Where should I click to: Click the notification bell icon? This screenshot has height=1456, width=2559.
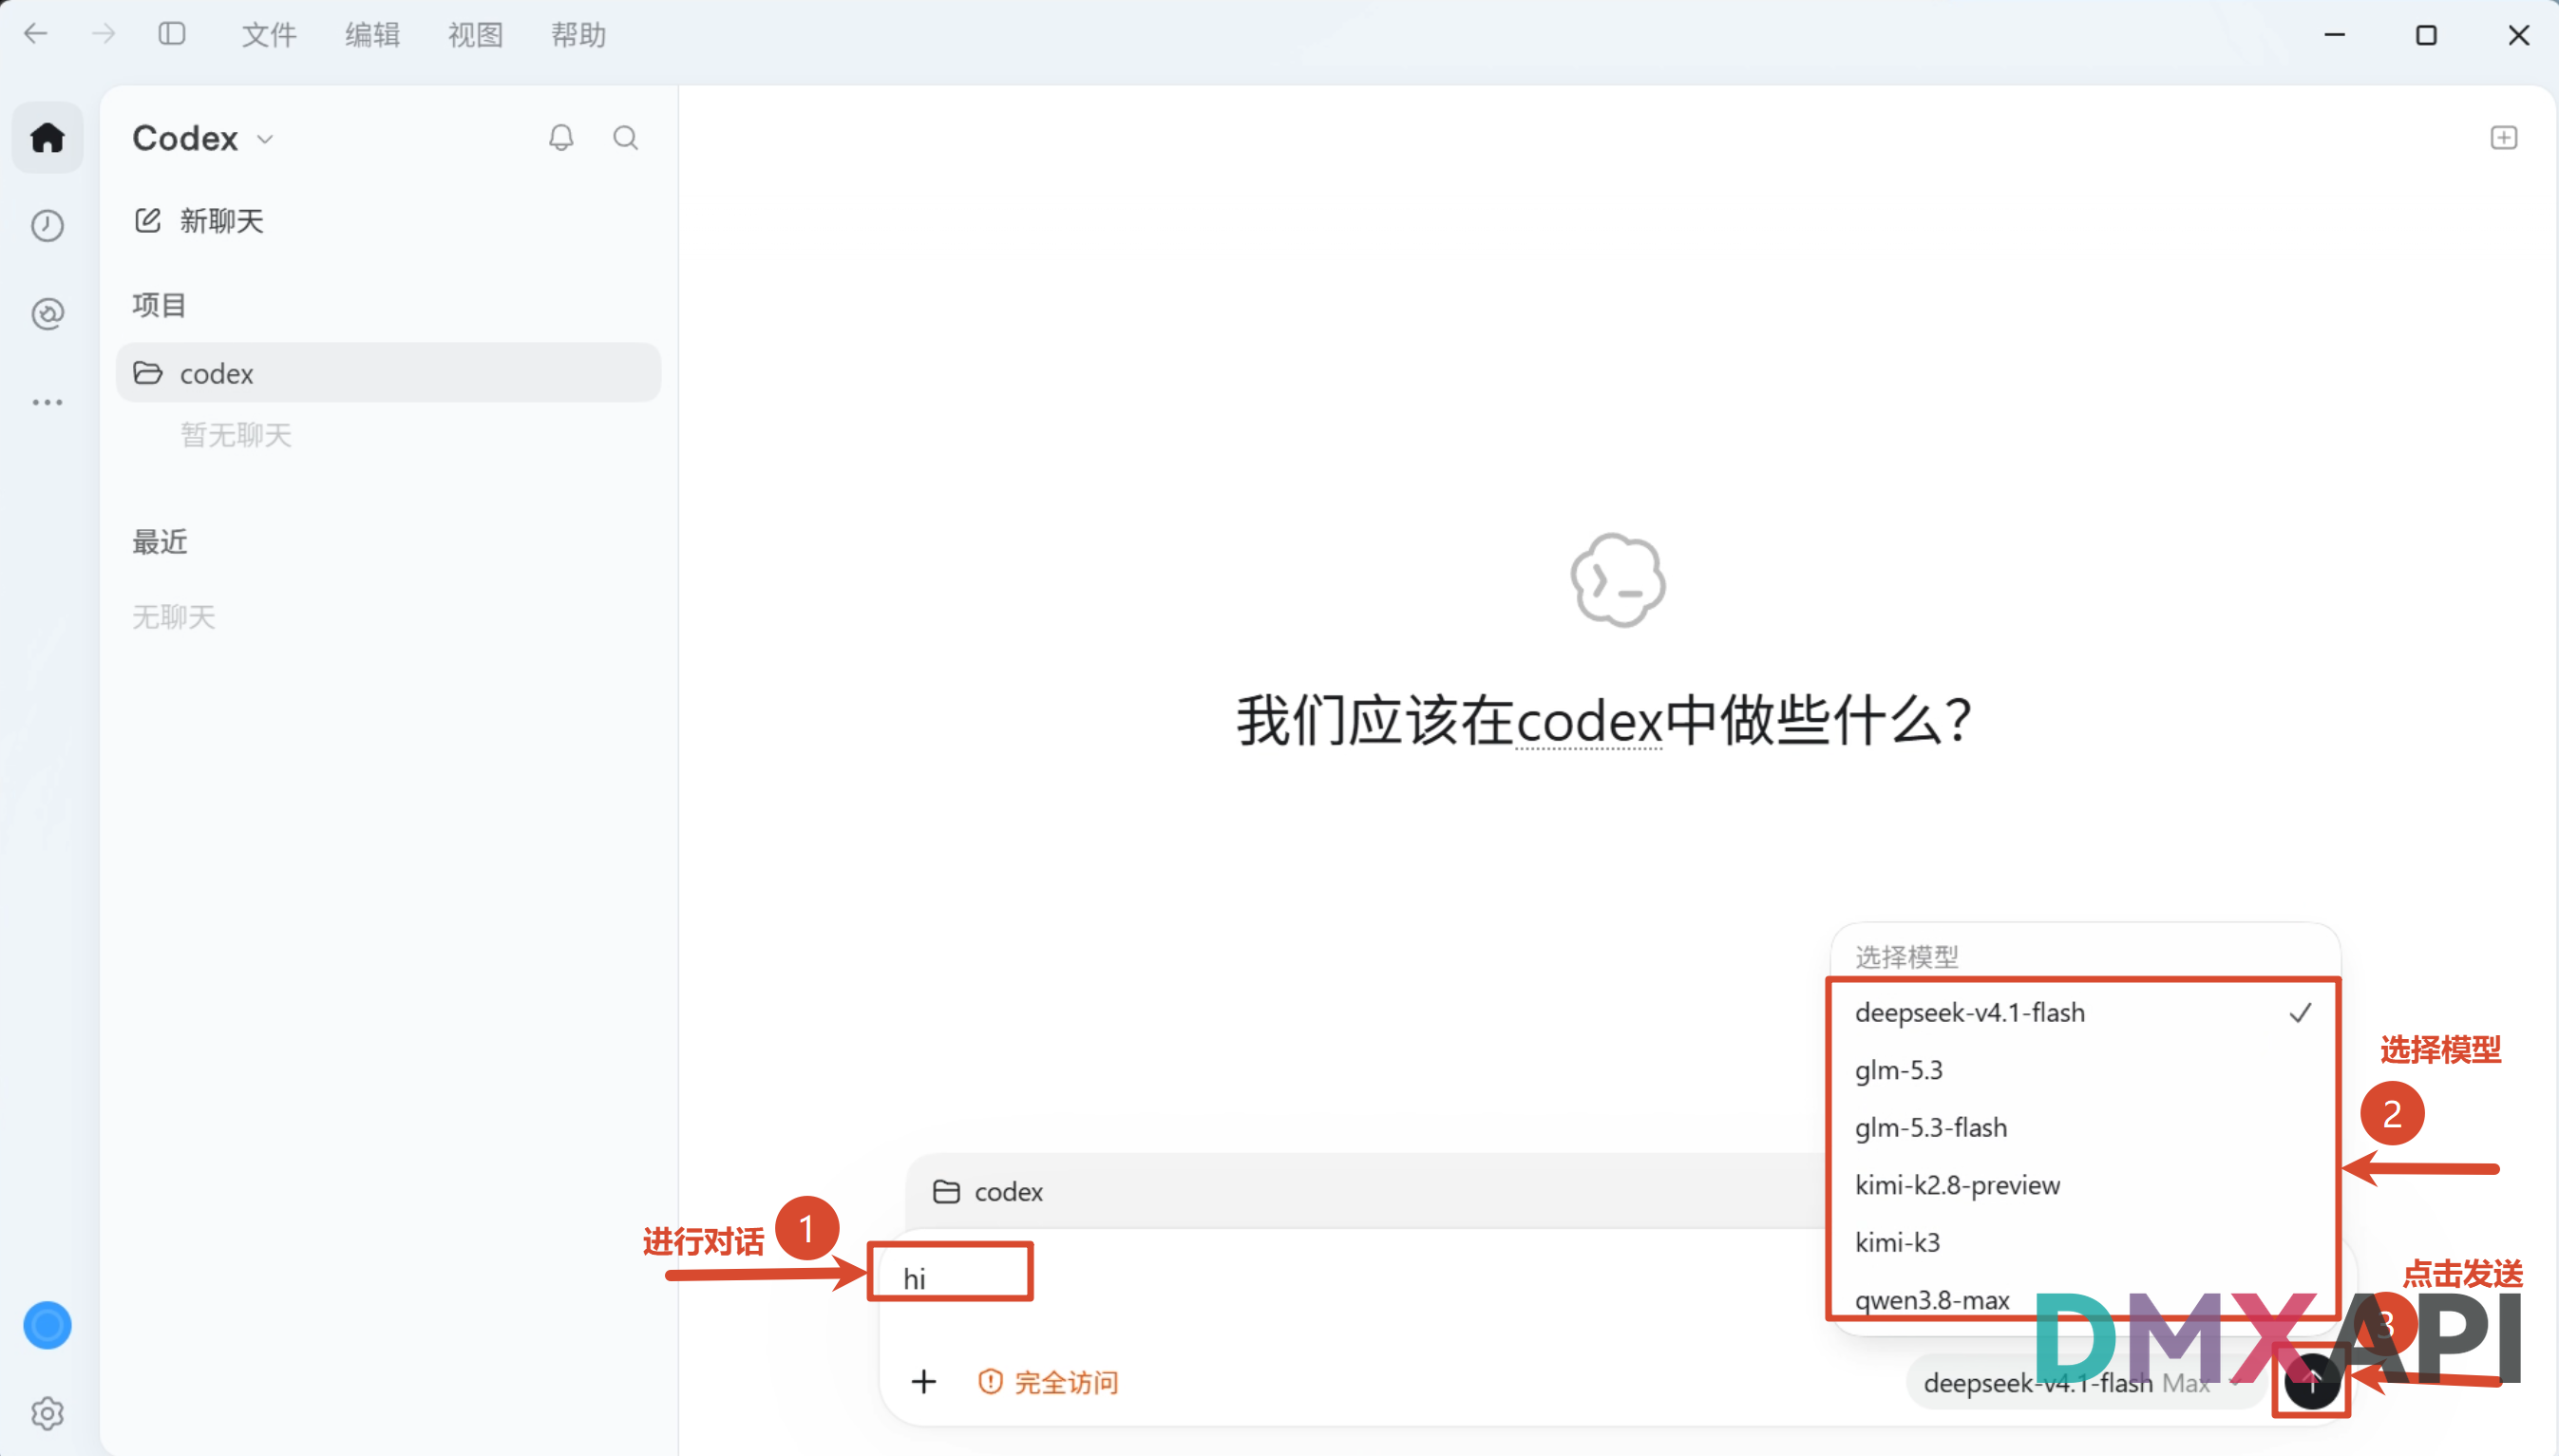[561, 137]
